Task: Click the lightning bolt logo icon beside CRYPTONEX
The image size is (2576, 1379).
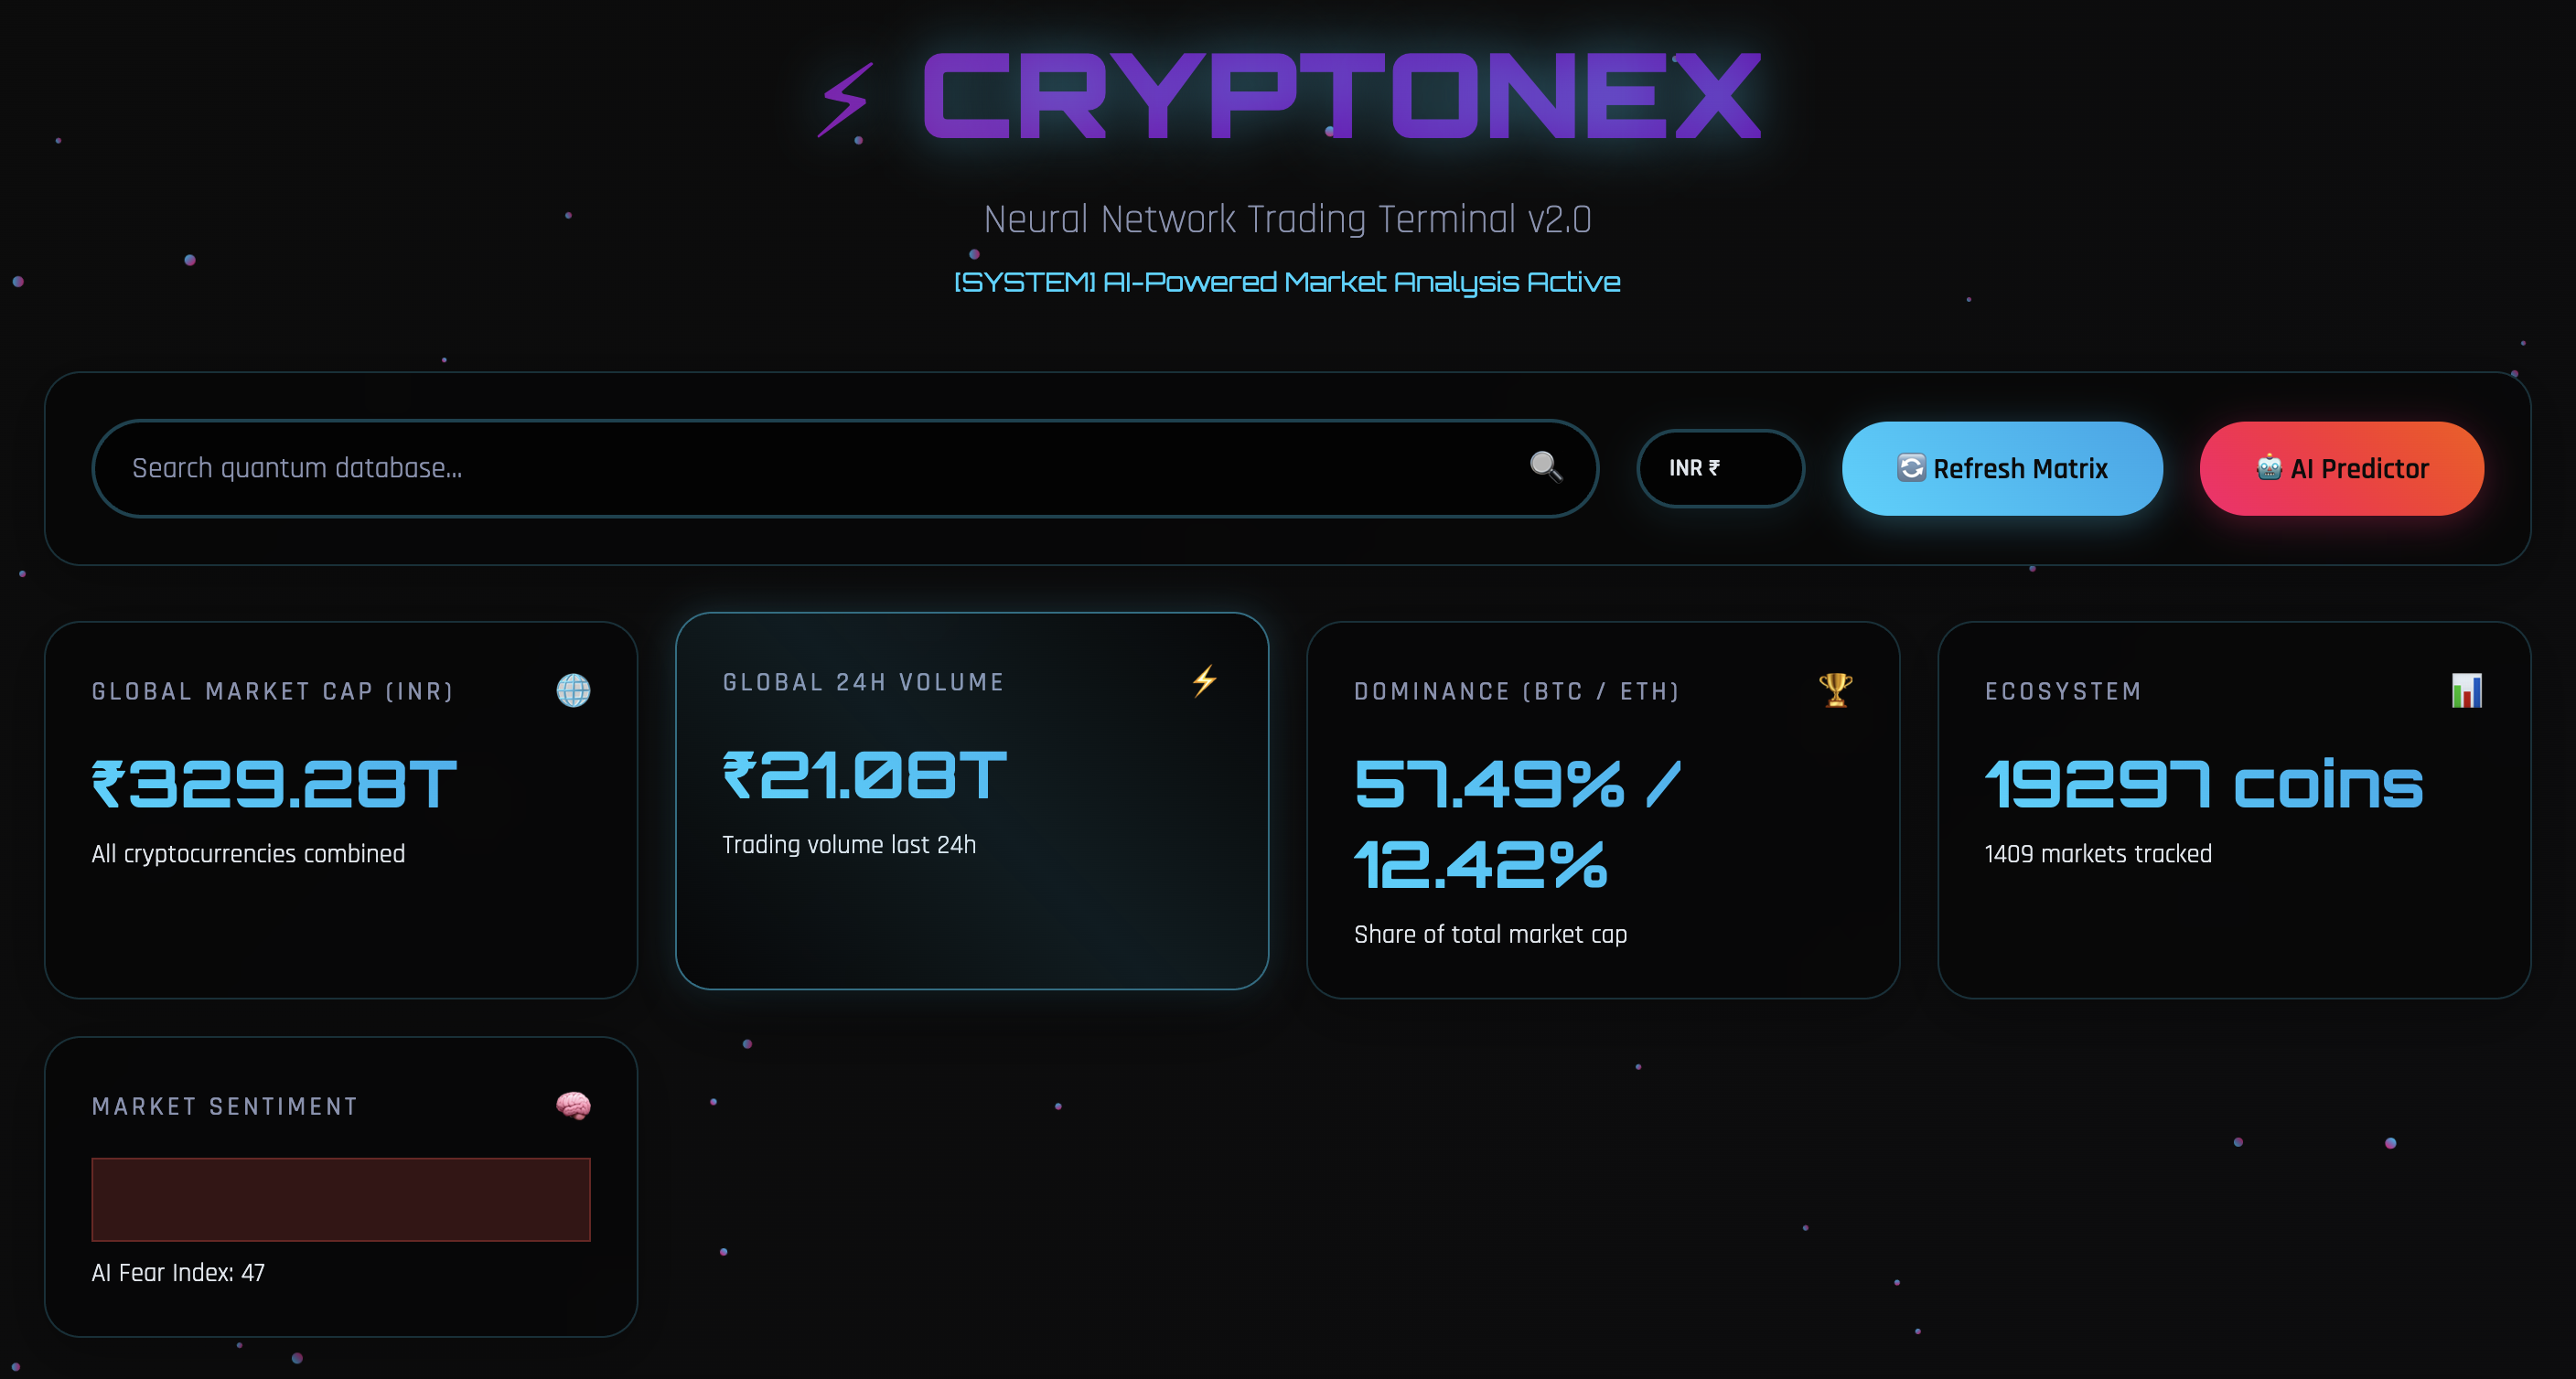Action: [x=843, y=100]
